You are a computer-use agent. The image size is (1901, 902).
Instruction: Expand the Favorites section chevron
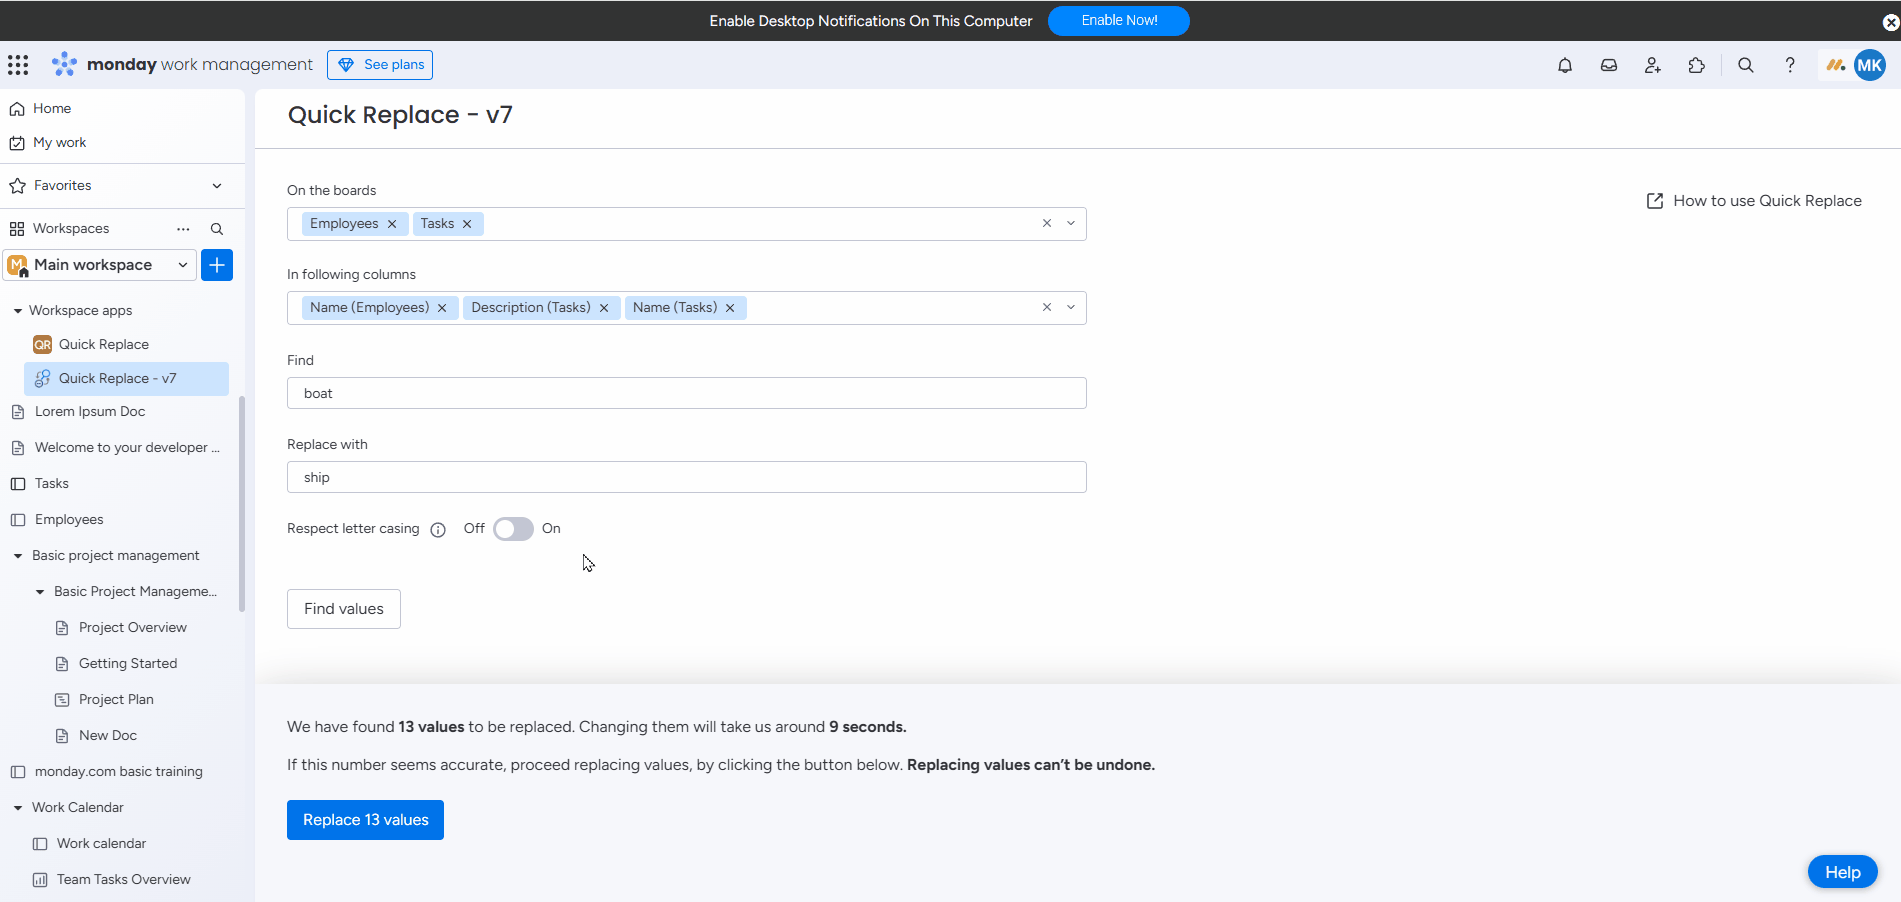coord(217,186)
